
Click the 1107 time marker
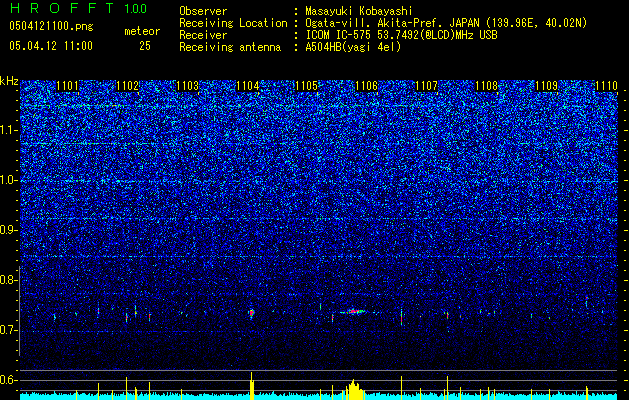pyautogui.click(x=426, y=86)
